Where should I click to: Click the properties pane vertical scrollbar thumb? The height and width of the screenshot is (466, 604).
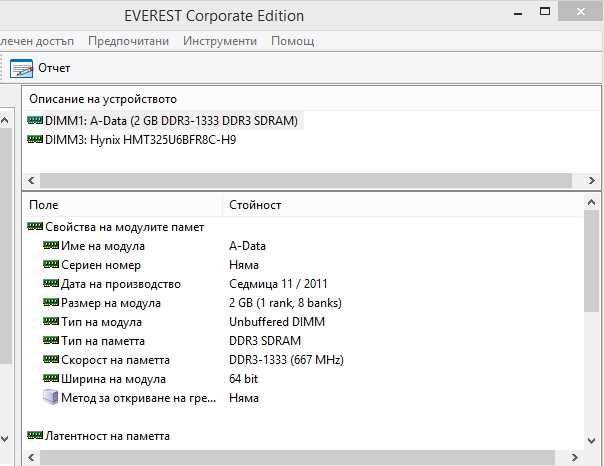point(591,261)
